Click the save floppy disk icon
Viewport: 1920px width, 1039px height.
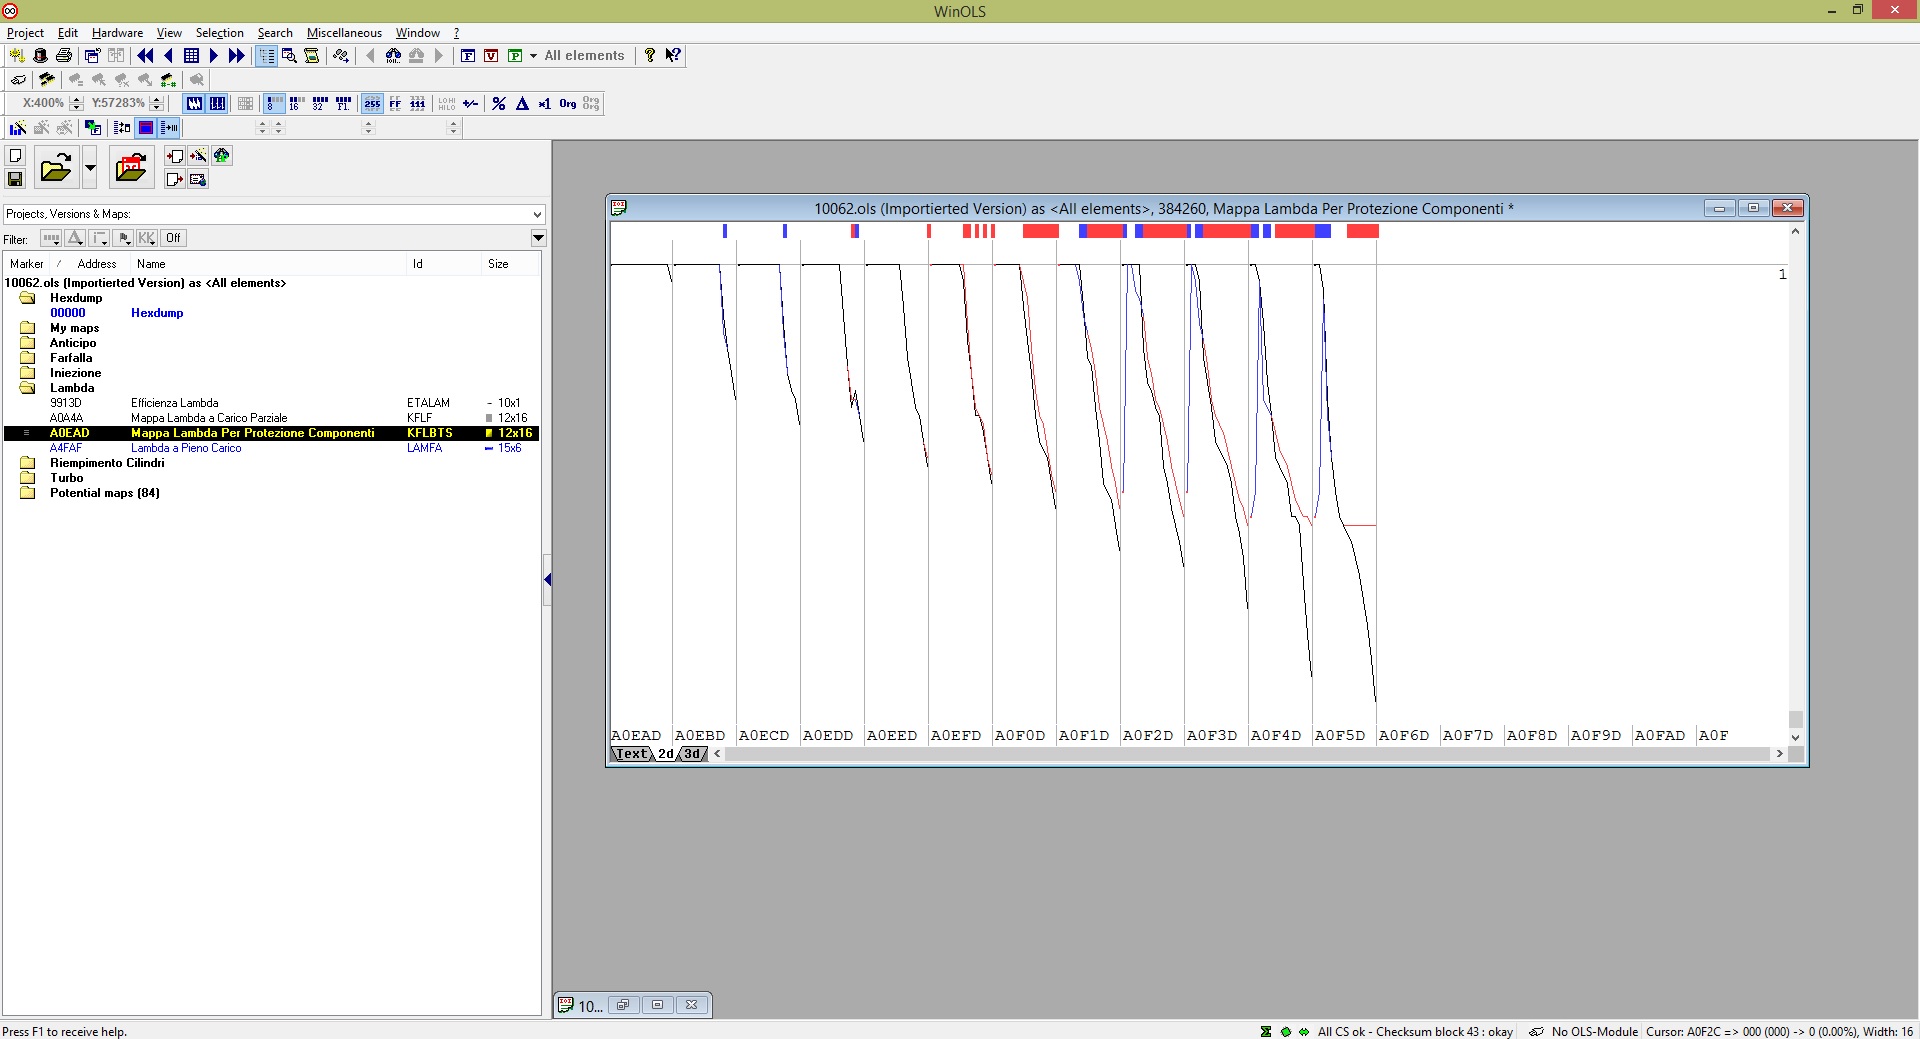point(15,179)
